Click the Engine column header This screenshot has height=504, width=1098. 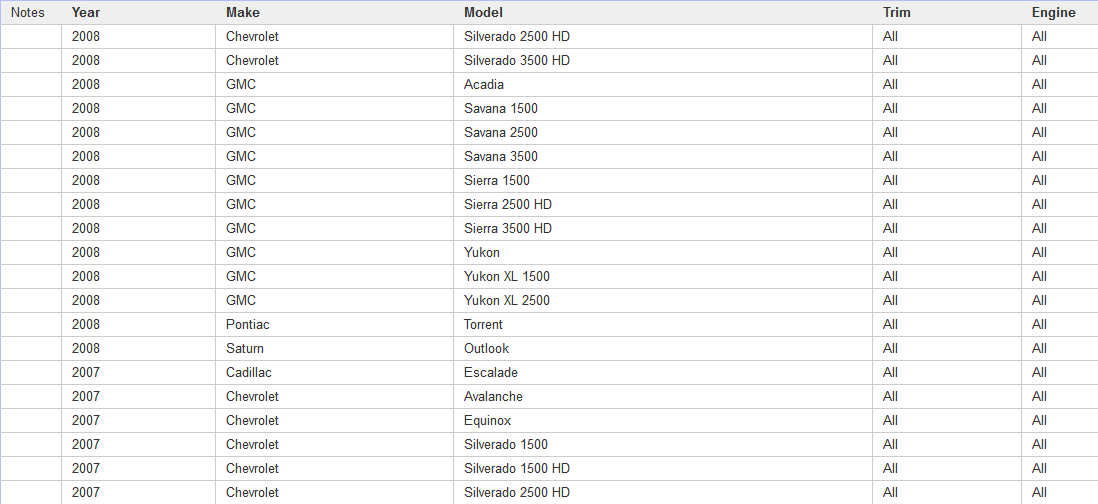(x=1053, y=13)
